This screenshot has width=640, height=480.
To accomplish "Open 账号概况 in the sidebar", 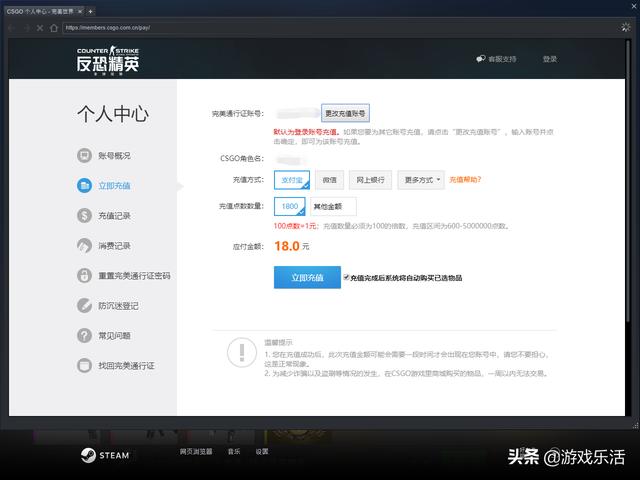I will (114, 156).
